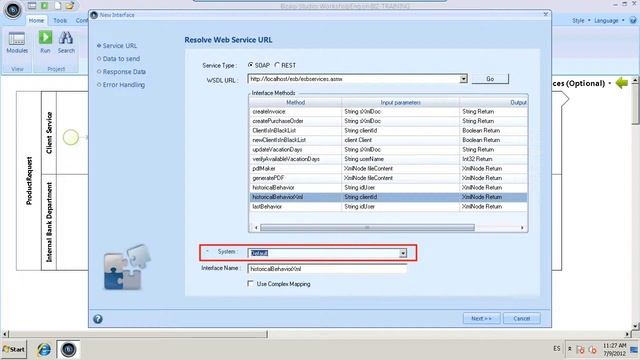Expand the dropdown arrow next to (Optional) heading

[610, 83]
